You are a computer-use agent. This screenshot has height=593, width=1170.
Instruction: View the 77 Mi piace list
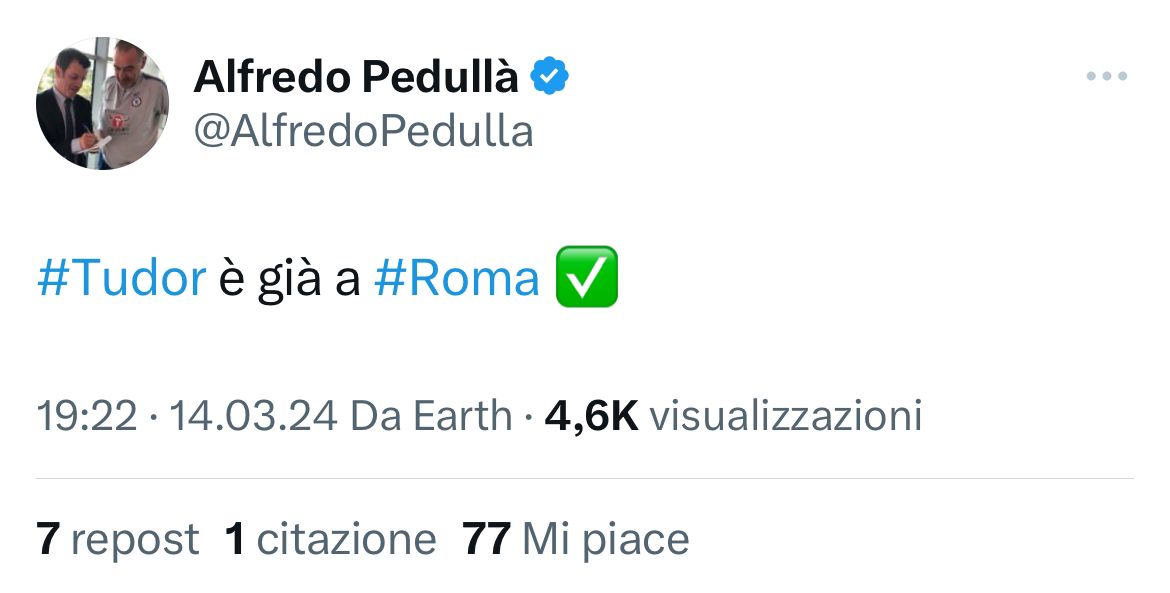tap(576, 537)
